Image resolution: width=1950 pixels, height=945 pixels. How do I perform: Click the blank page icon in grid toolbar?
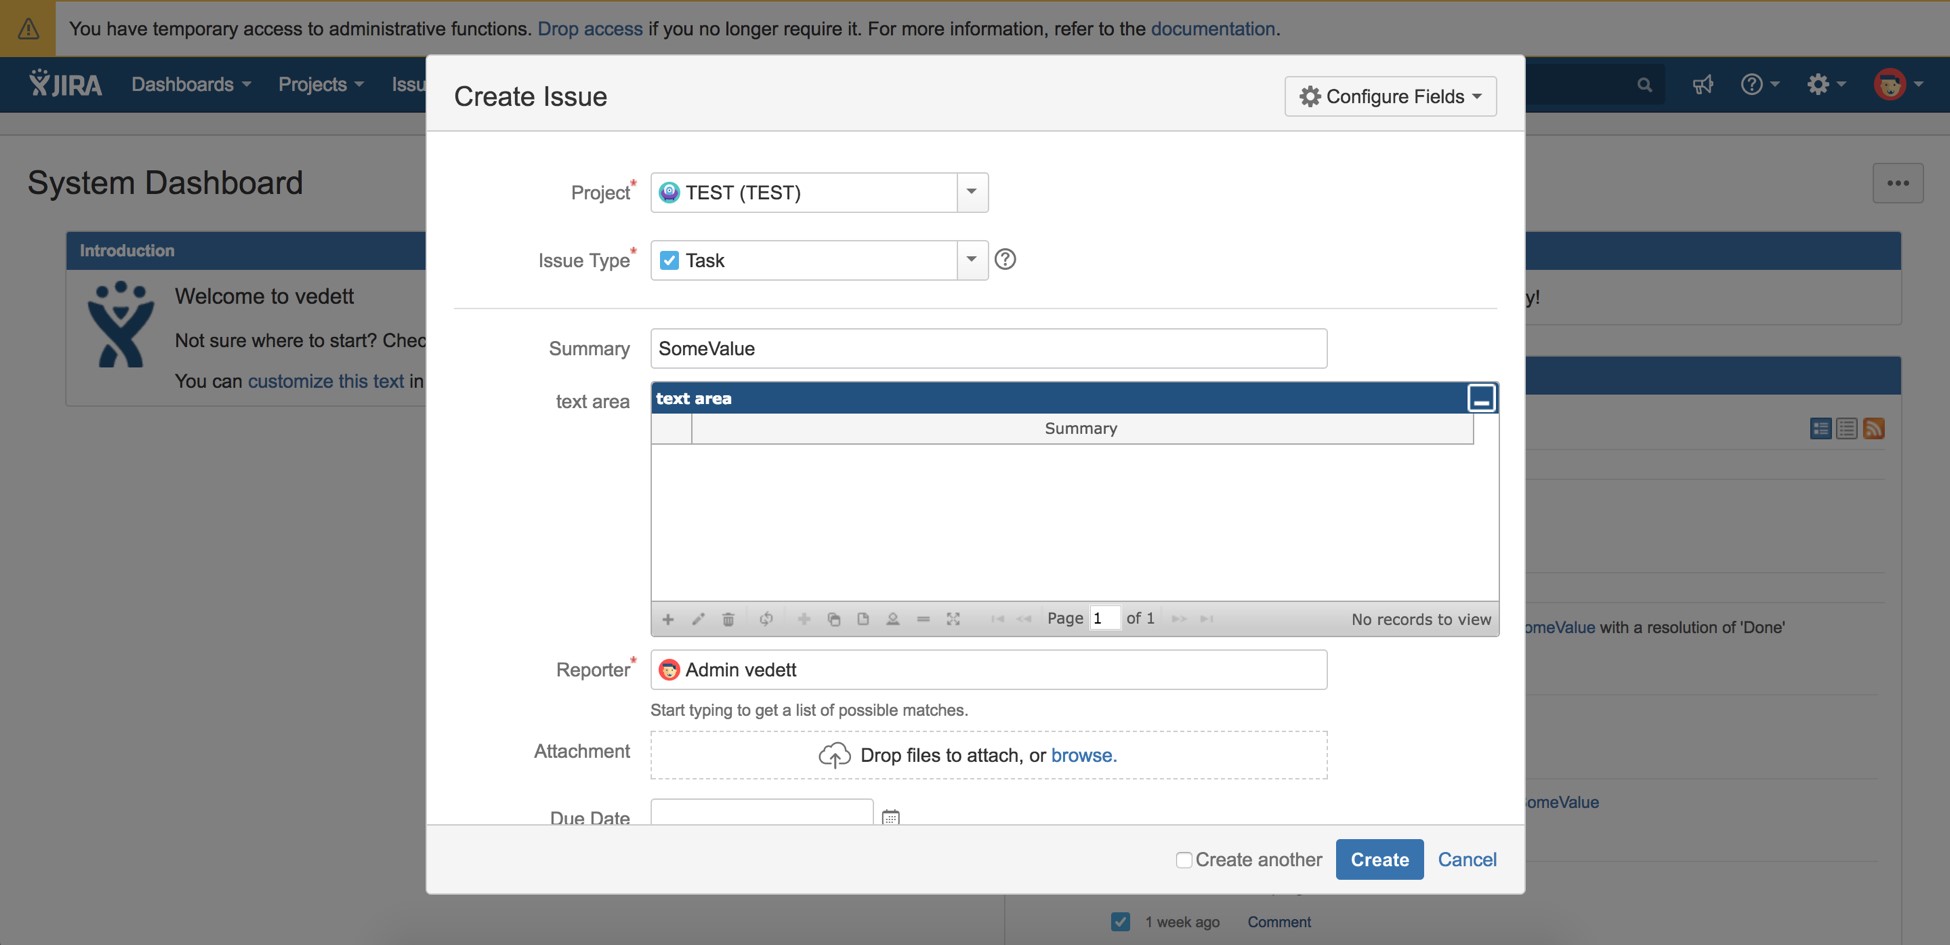click(x=863, y=619)
